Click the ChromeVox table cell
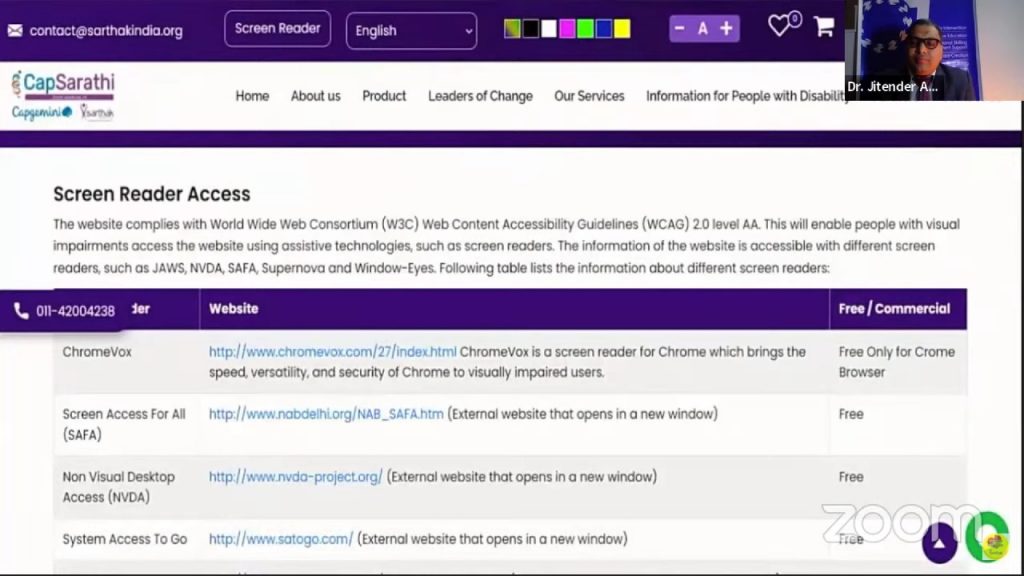This screenshot has width=1024, height=576. tap(127, 362)
